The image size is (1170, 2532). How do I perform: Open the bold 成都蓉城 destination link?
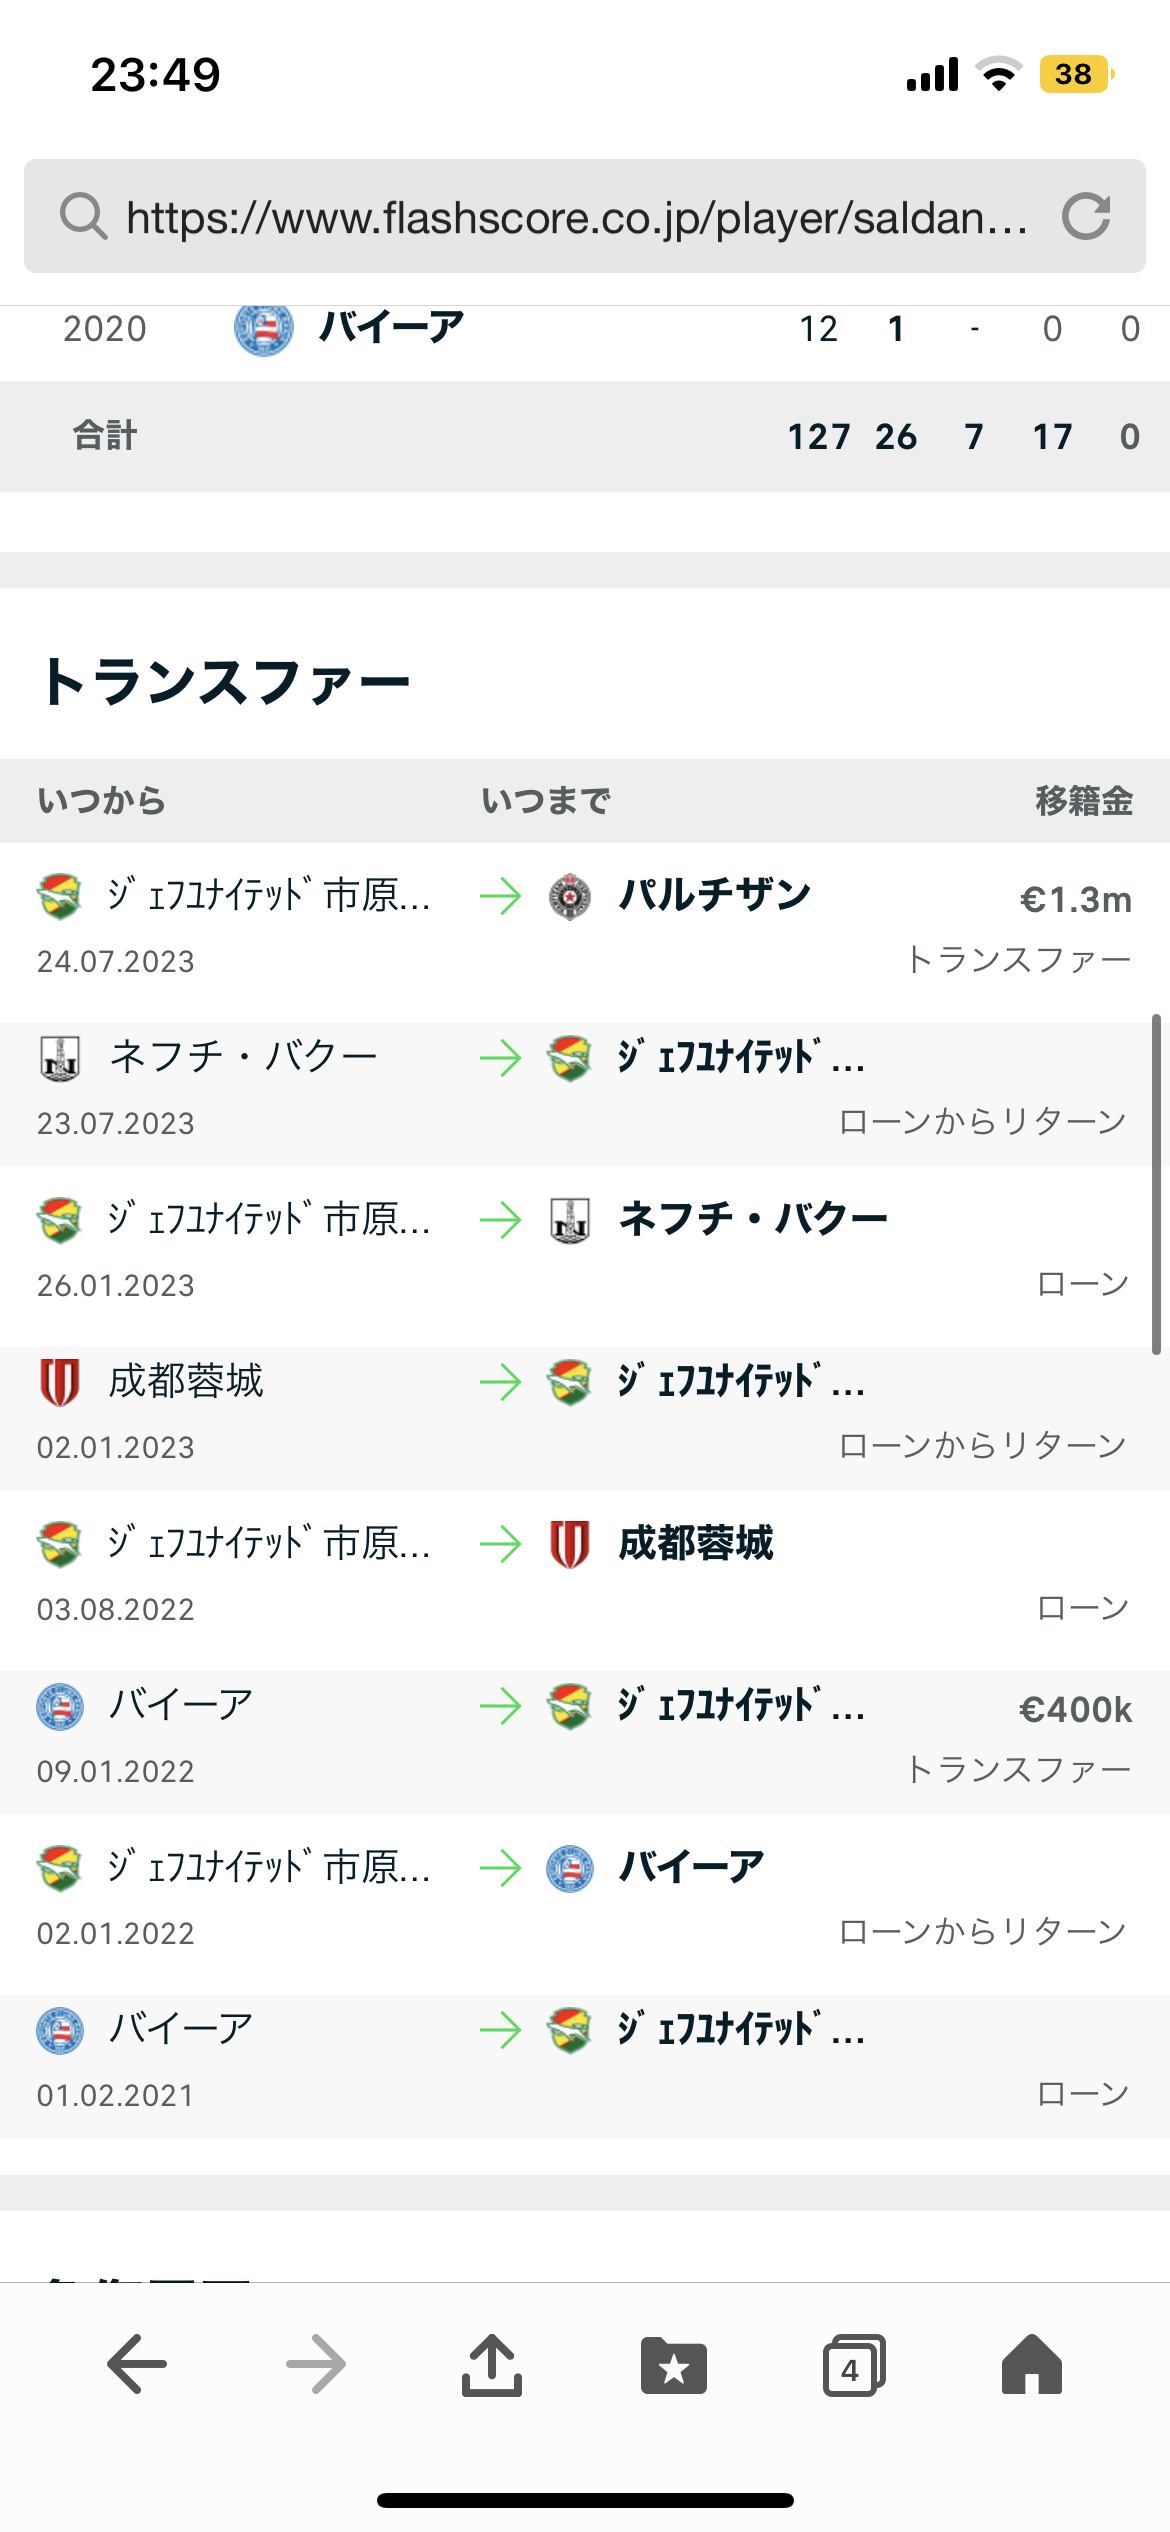tap(696, 1543)
